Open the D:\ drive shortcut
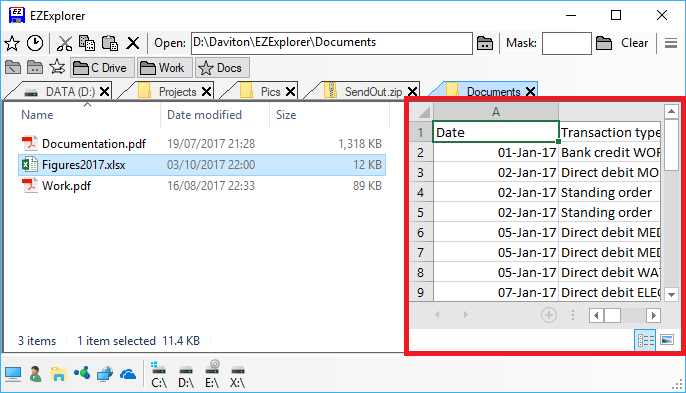 (x=186, y=375)
